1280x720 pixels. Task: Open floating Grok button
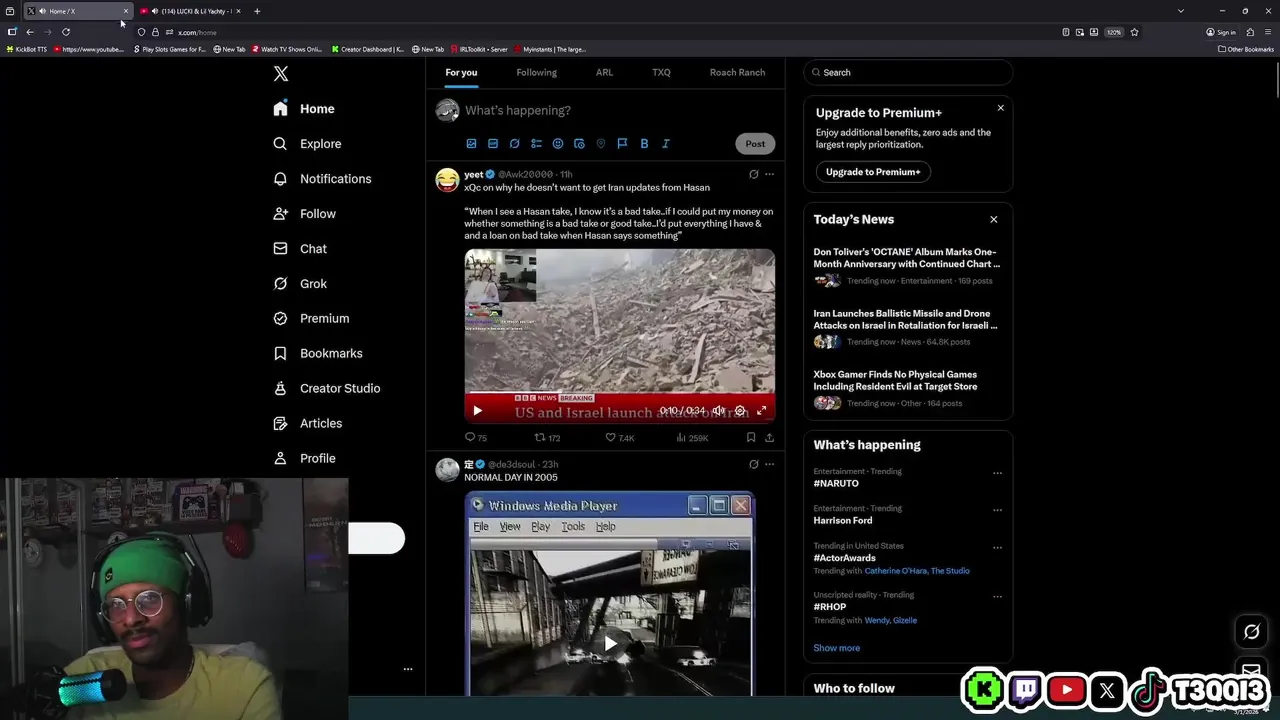click(x=1252, y=632)
